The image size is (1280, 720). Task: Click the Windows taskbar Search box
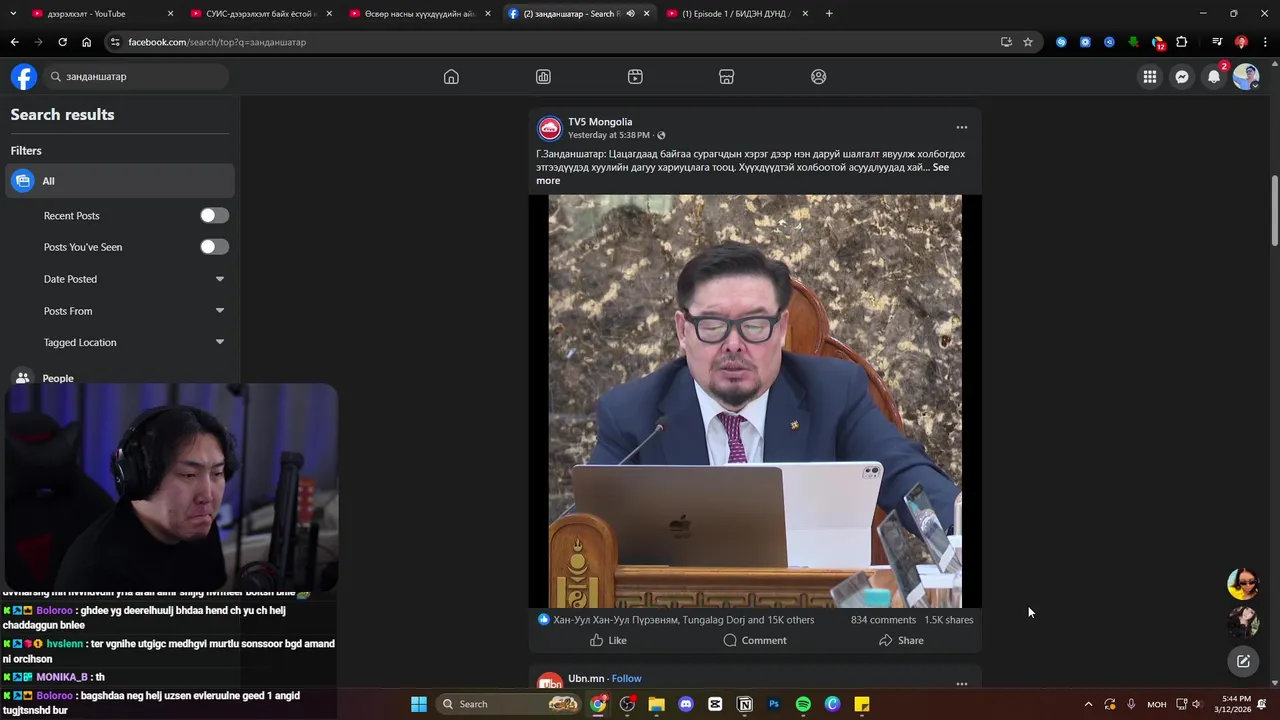click(x=510, y=704)
